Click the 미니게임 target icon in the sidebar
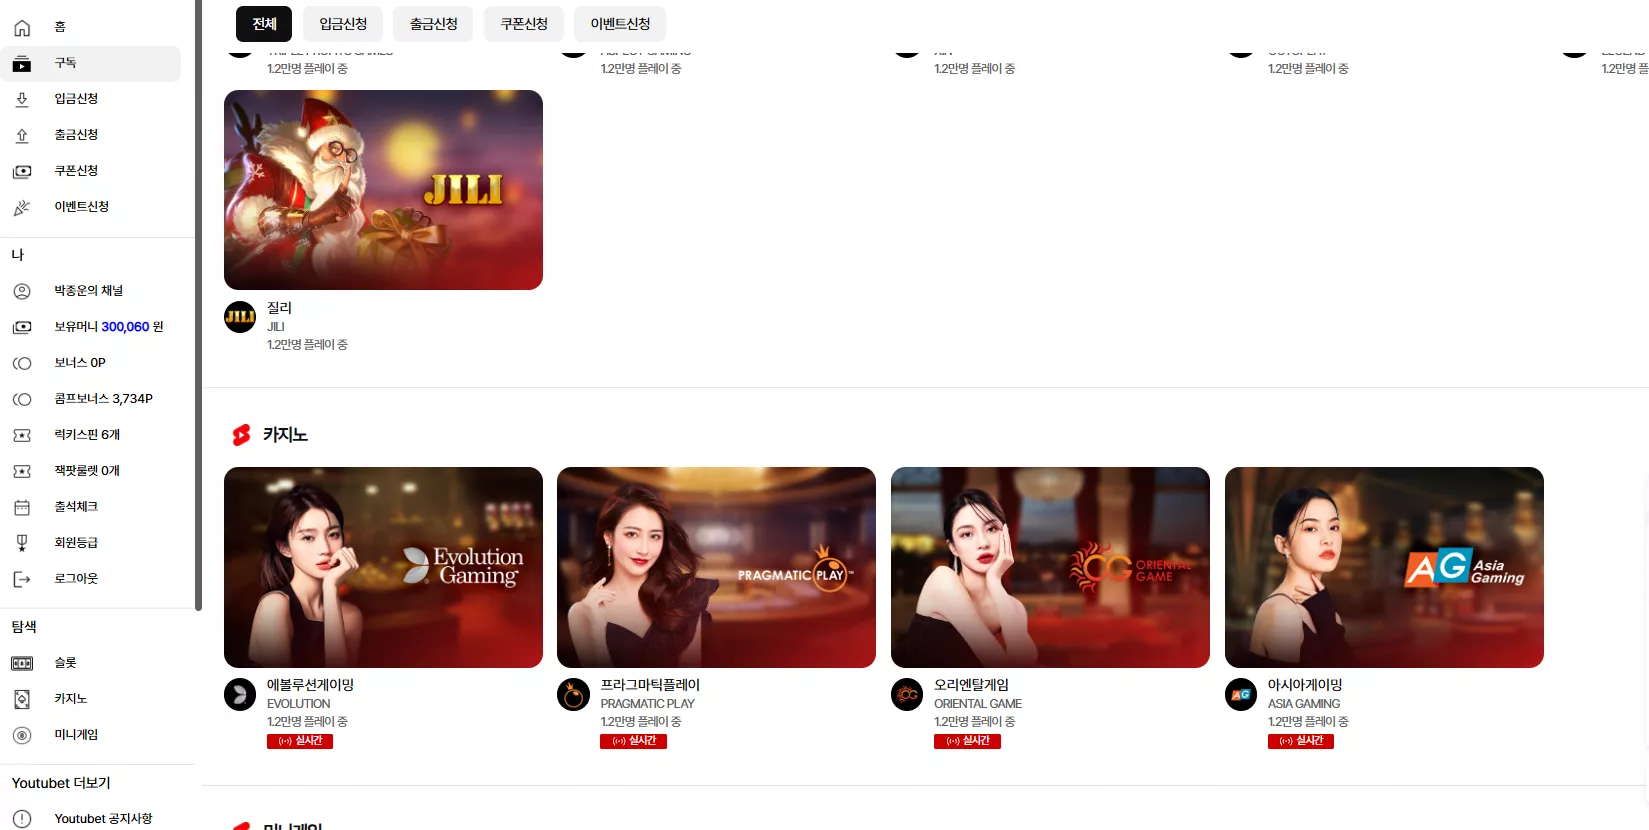 [x=22, y=735]
